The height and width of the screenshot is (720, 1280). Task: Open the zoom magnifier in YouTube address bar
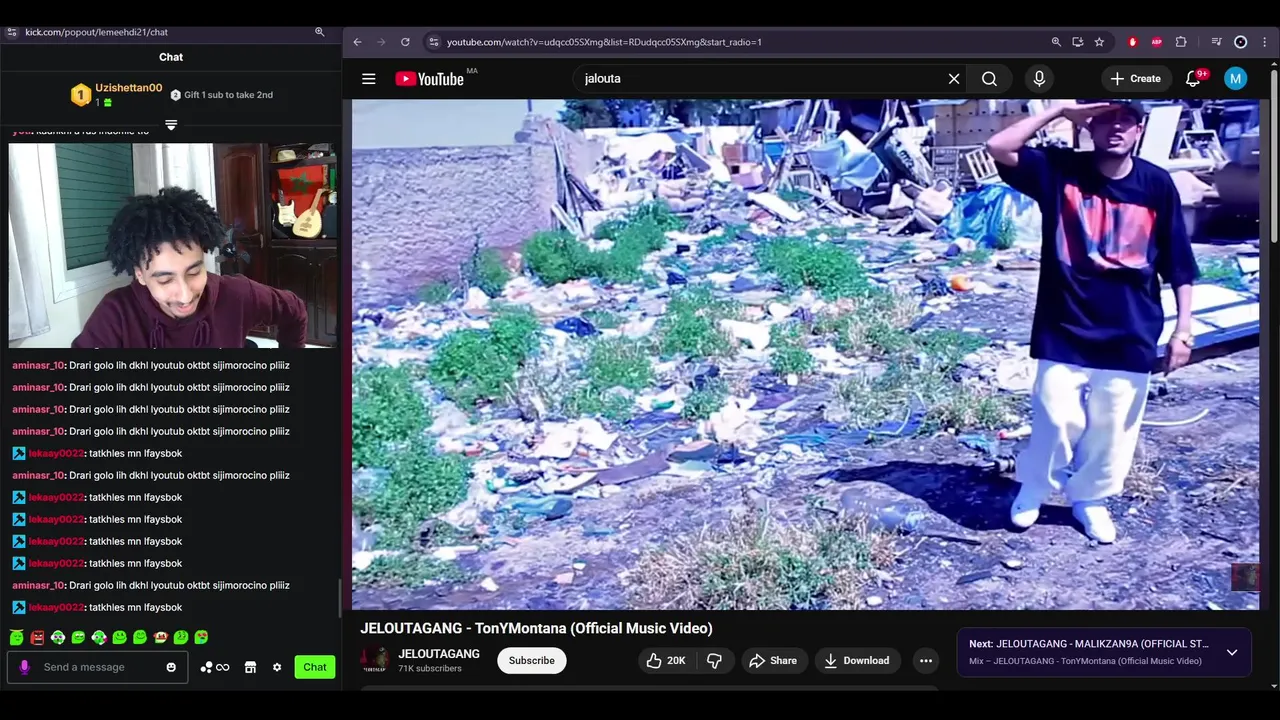[x=1056, y=42]
